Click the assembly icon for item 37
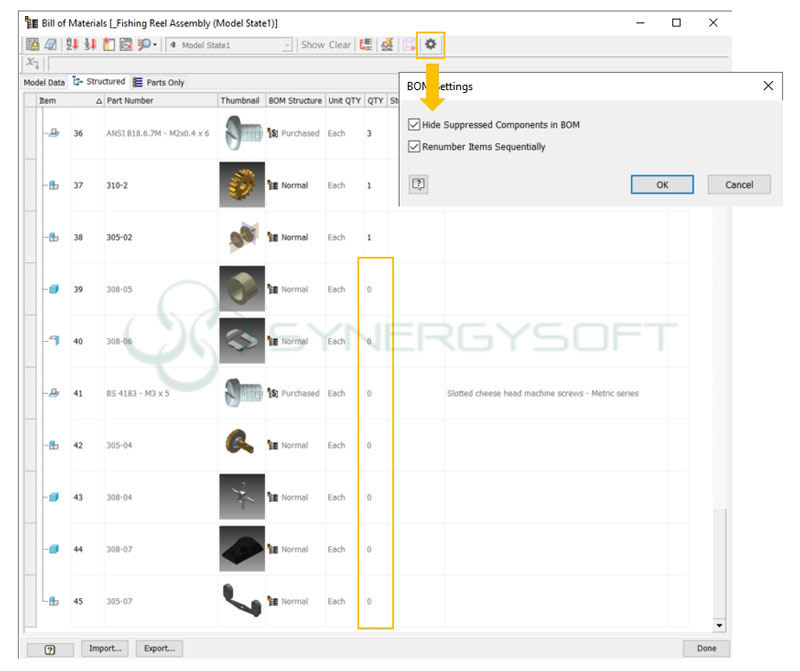Viewport: 800px width, 671px height. click(x=53, y=185)
